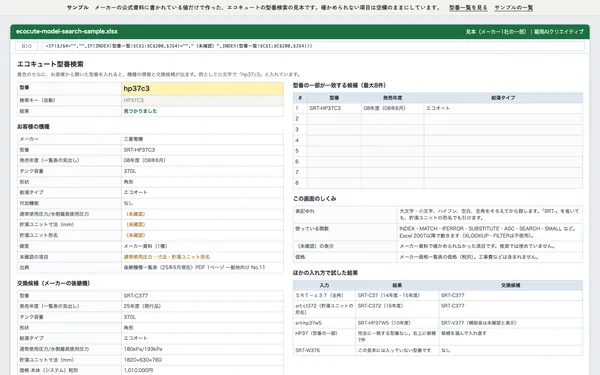This screenshot has width=600, height=375.
Task: Click the (未確認) value beside 貯湯ユニット寸法 in お客様の機種
Action: tap(202, 224)
